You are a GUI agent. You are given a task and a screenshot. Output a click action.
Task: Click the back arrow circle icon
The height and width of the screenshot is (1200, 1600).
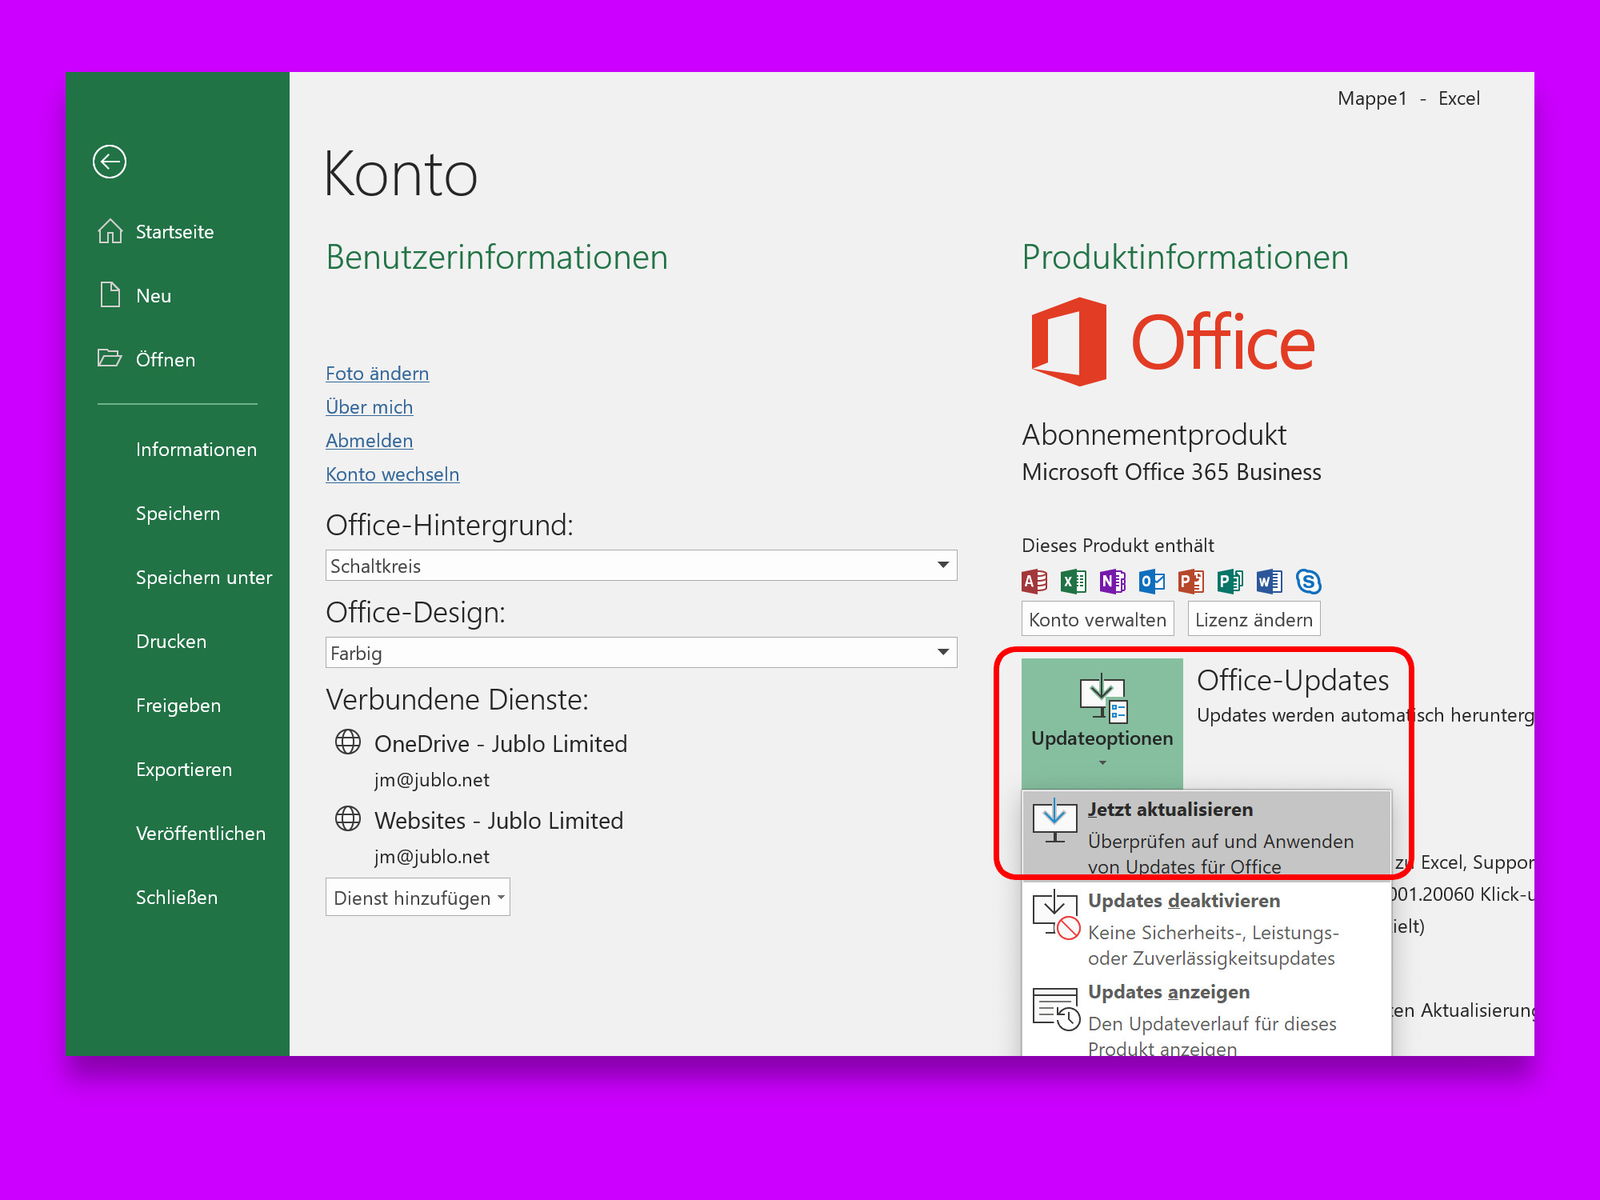pyautogui.click(x=109, y=161)
